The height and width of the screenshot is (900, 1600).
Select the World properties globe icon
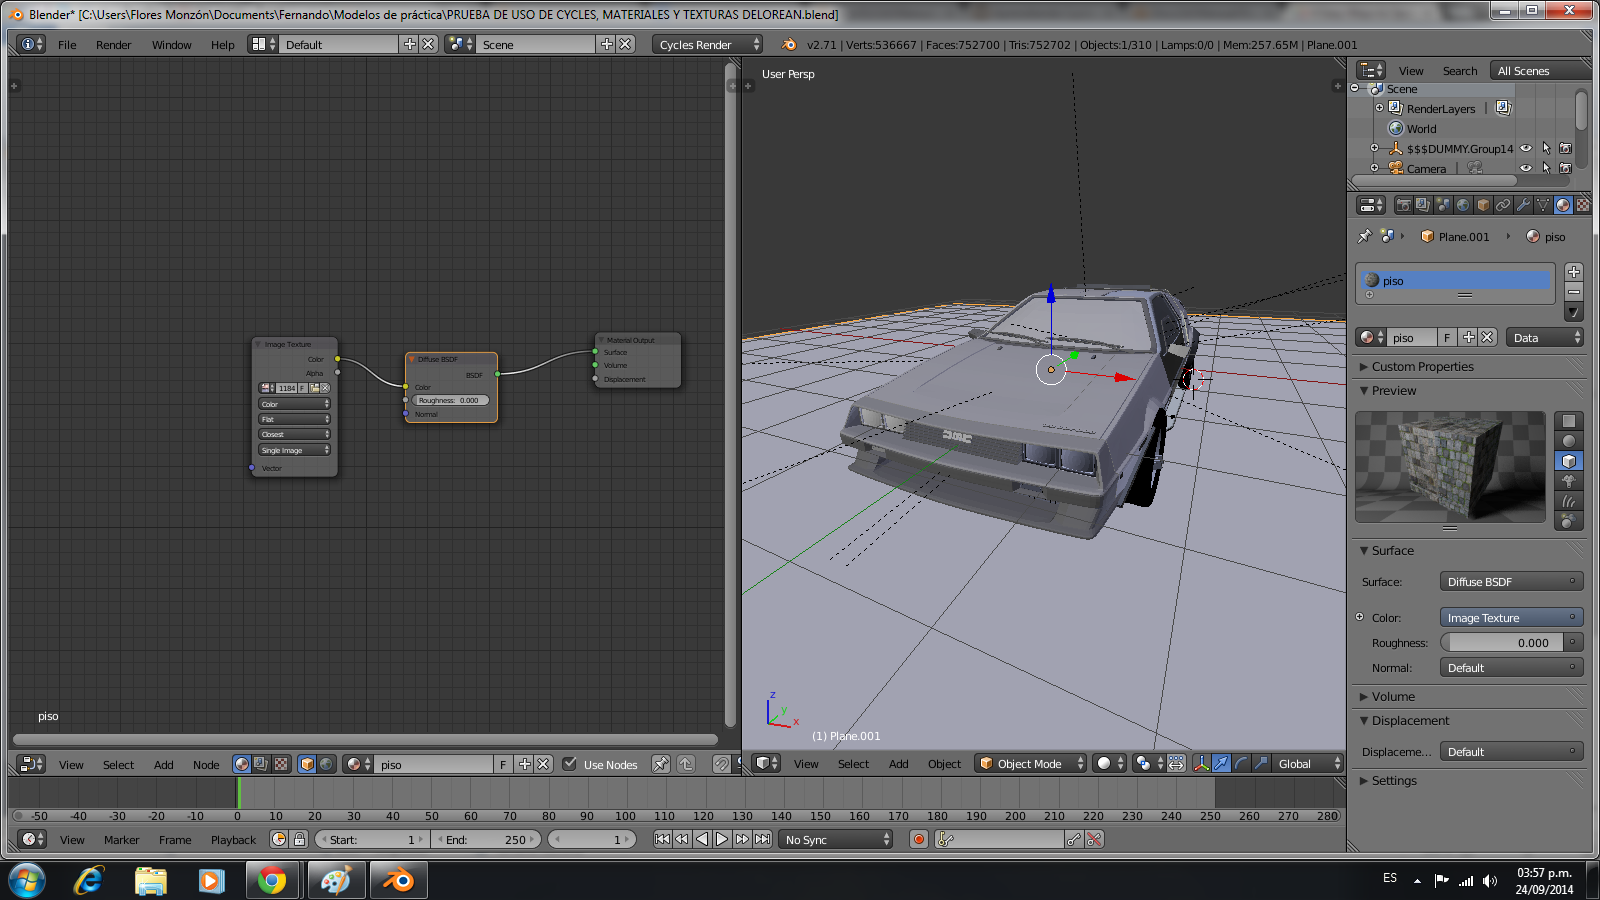pos(1463,205)
